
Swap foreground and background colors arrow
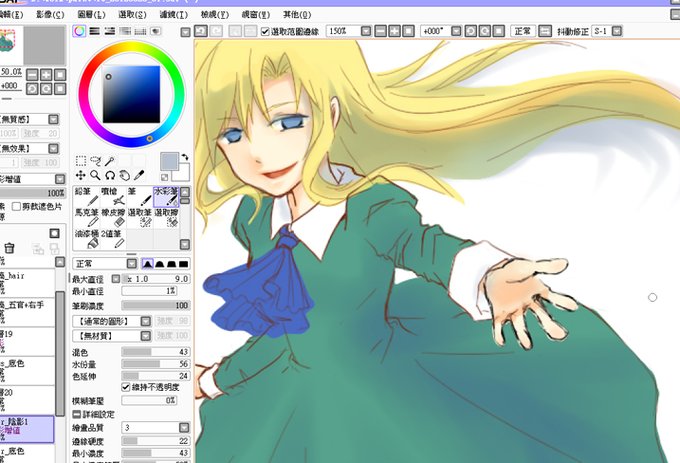point(185,157)
